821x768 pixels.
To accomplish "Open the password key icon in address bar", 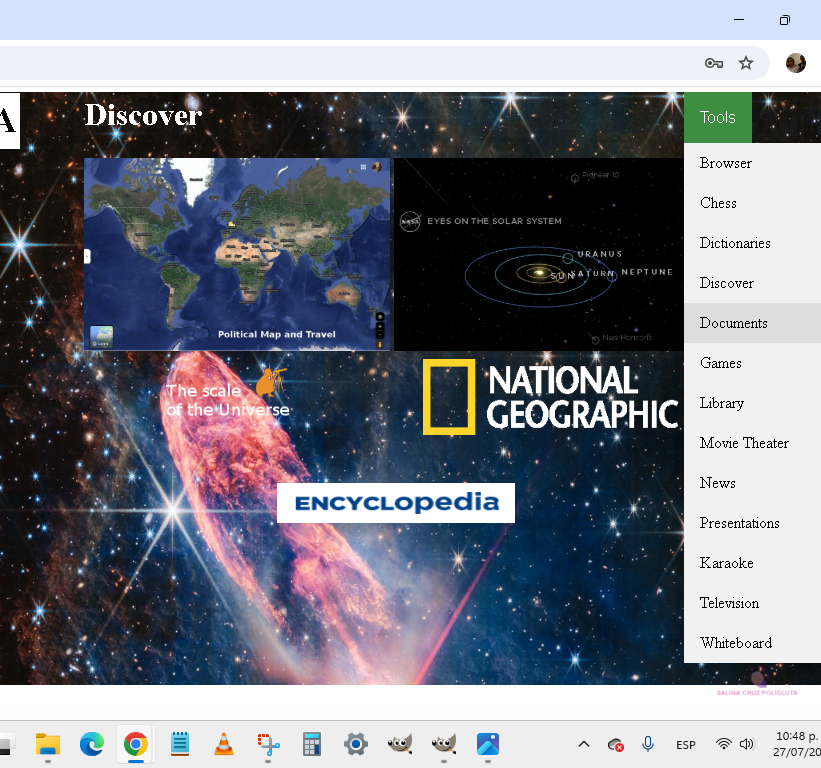I will coord(714,63).
